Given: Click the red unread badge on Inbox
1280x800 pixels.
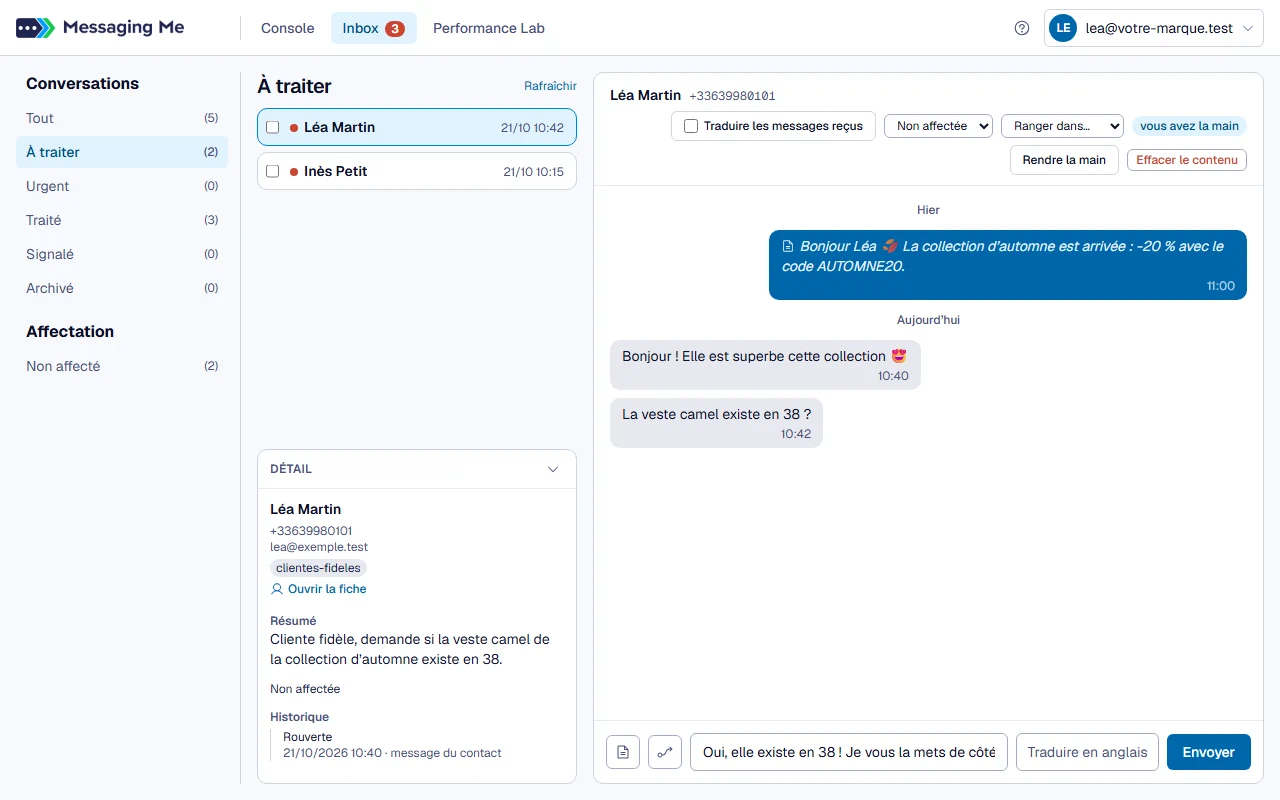Looking at the screenshot, I should pos(395,29).
